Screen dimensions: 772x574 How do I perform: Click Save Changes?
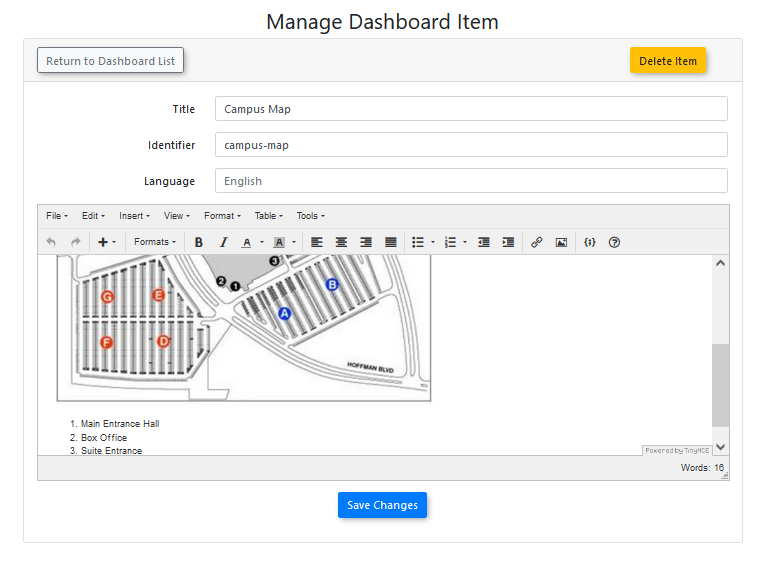tap(382, 505)
